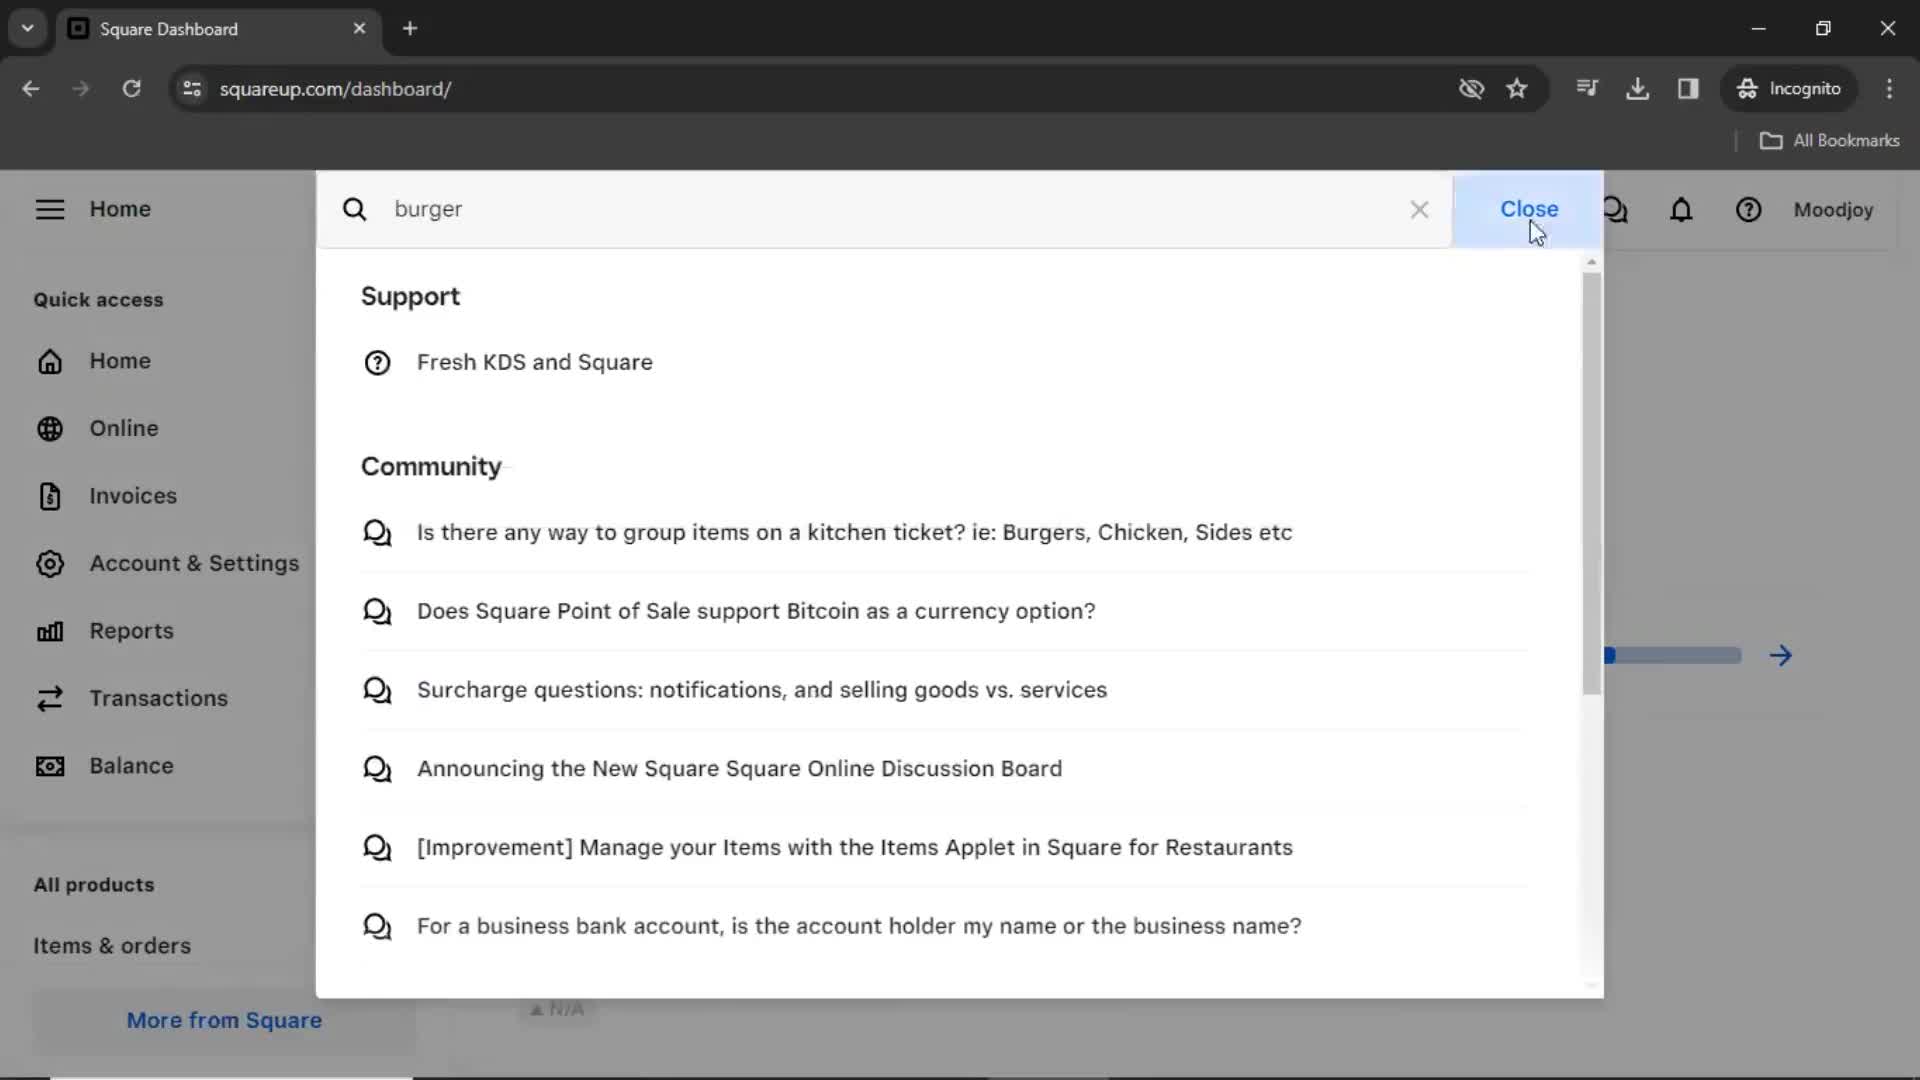Open Surcharge questions community post
This screenshot has height=1080, width=1920.
(x=761, y=690)
